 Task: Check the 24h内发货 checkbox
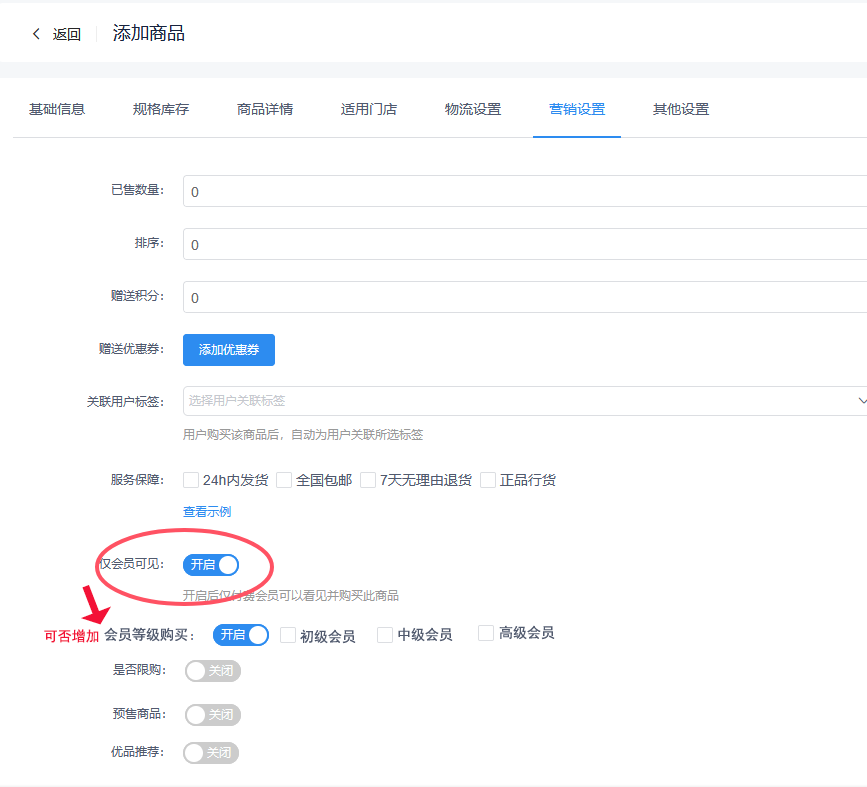pyautogui.click(x=192, y=480)
